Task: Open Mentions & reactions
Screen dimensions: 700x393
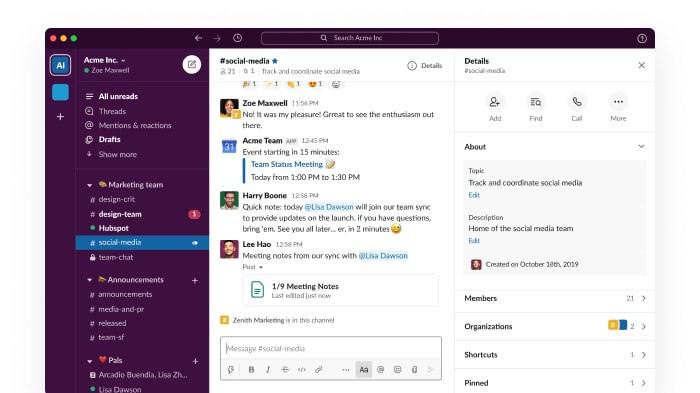Action: click(x=135, y=125)
